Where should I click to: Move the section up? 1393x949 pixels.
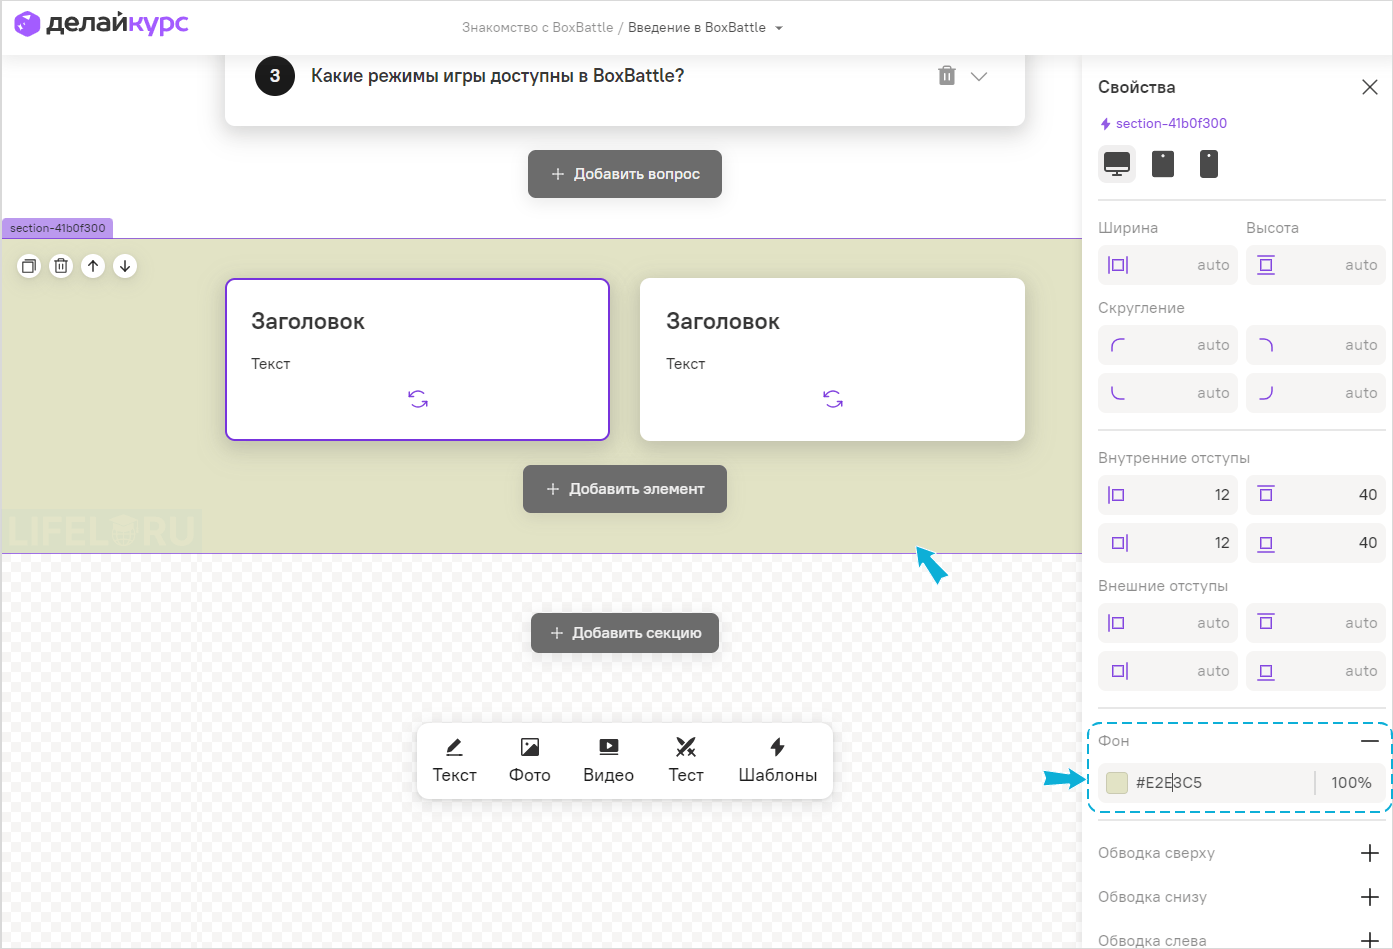pos(93,266)
